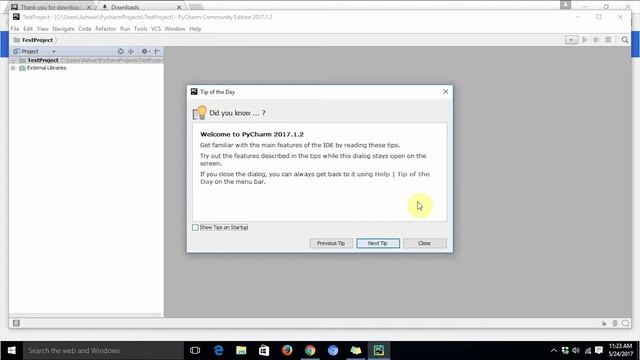The width and height of the screenshot is (640, 360).
Task: Open the Code menu
Action: point(85,29)
